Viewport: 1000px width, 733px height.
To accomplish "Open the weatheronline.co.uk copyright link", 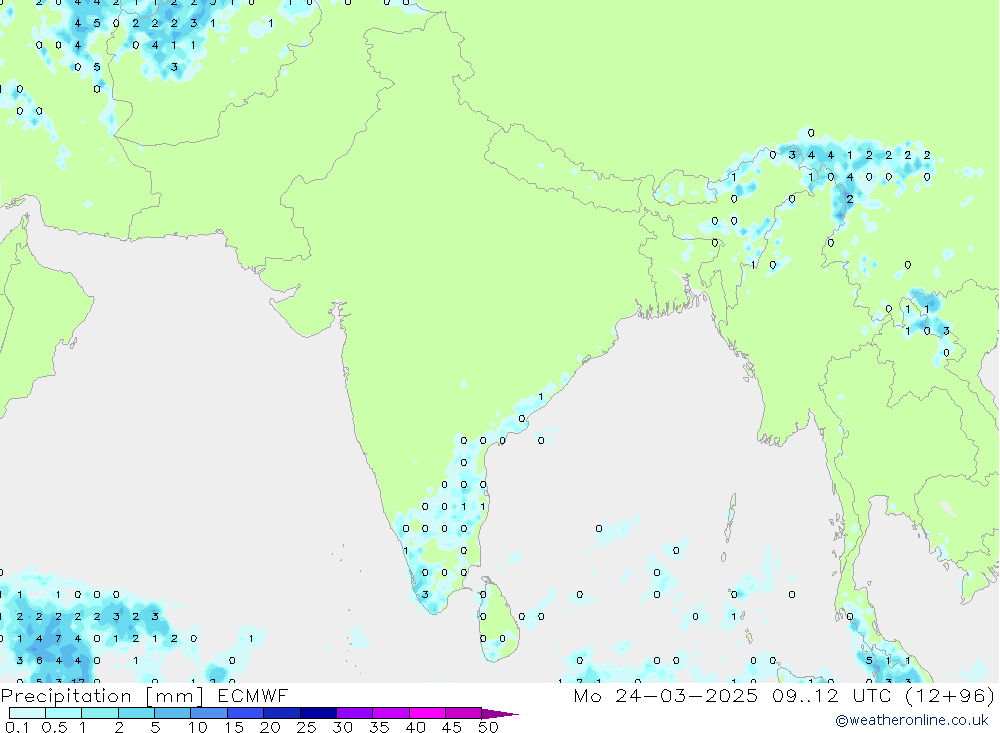I will click(x=912, y=720).
